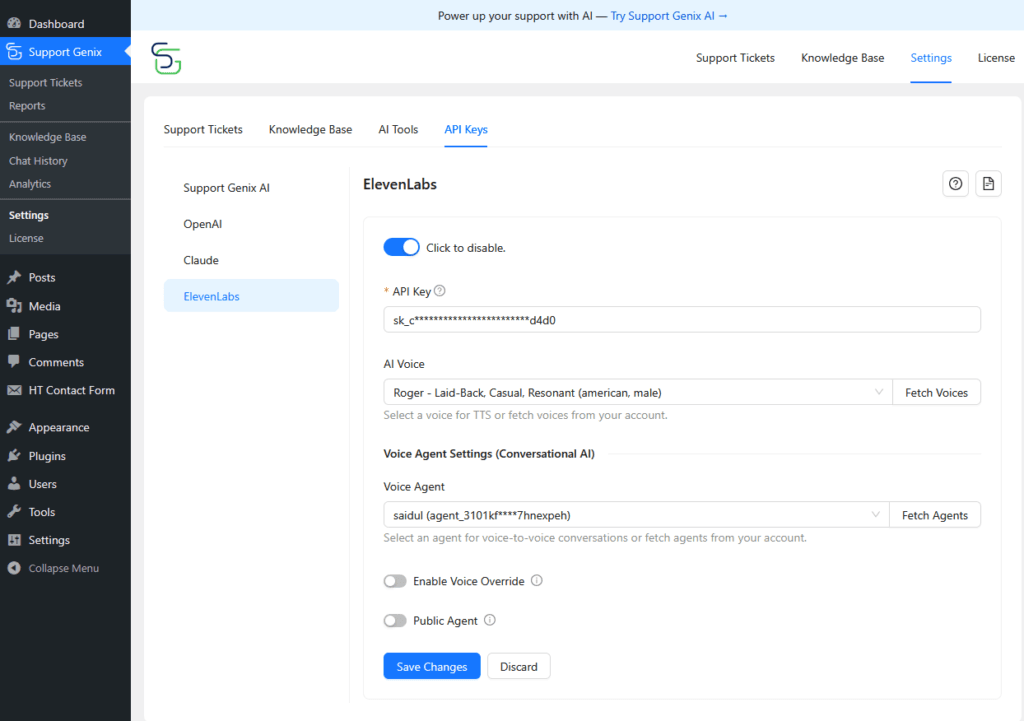The image size is (1024, 721).
Task: Click the Fetch Voices button
Action: tap(936, 393)
